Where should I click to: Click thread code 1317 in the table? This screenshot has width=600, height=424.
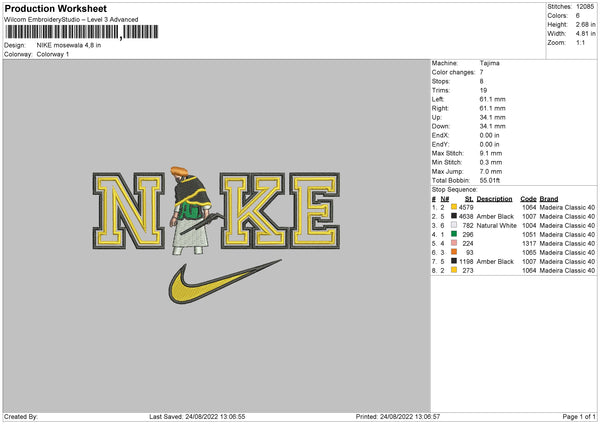[x=529, y=243]
